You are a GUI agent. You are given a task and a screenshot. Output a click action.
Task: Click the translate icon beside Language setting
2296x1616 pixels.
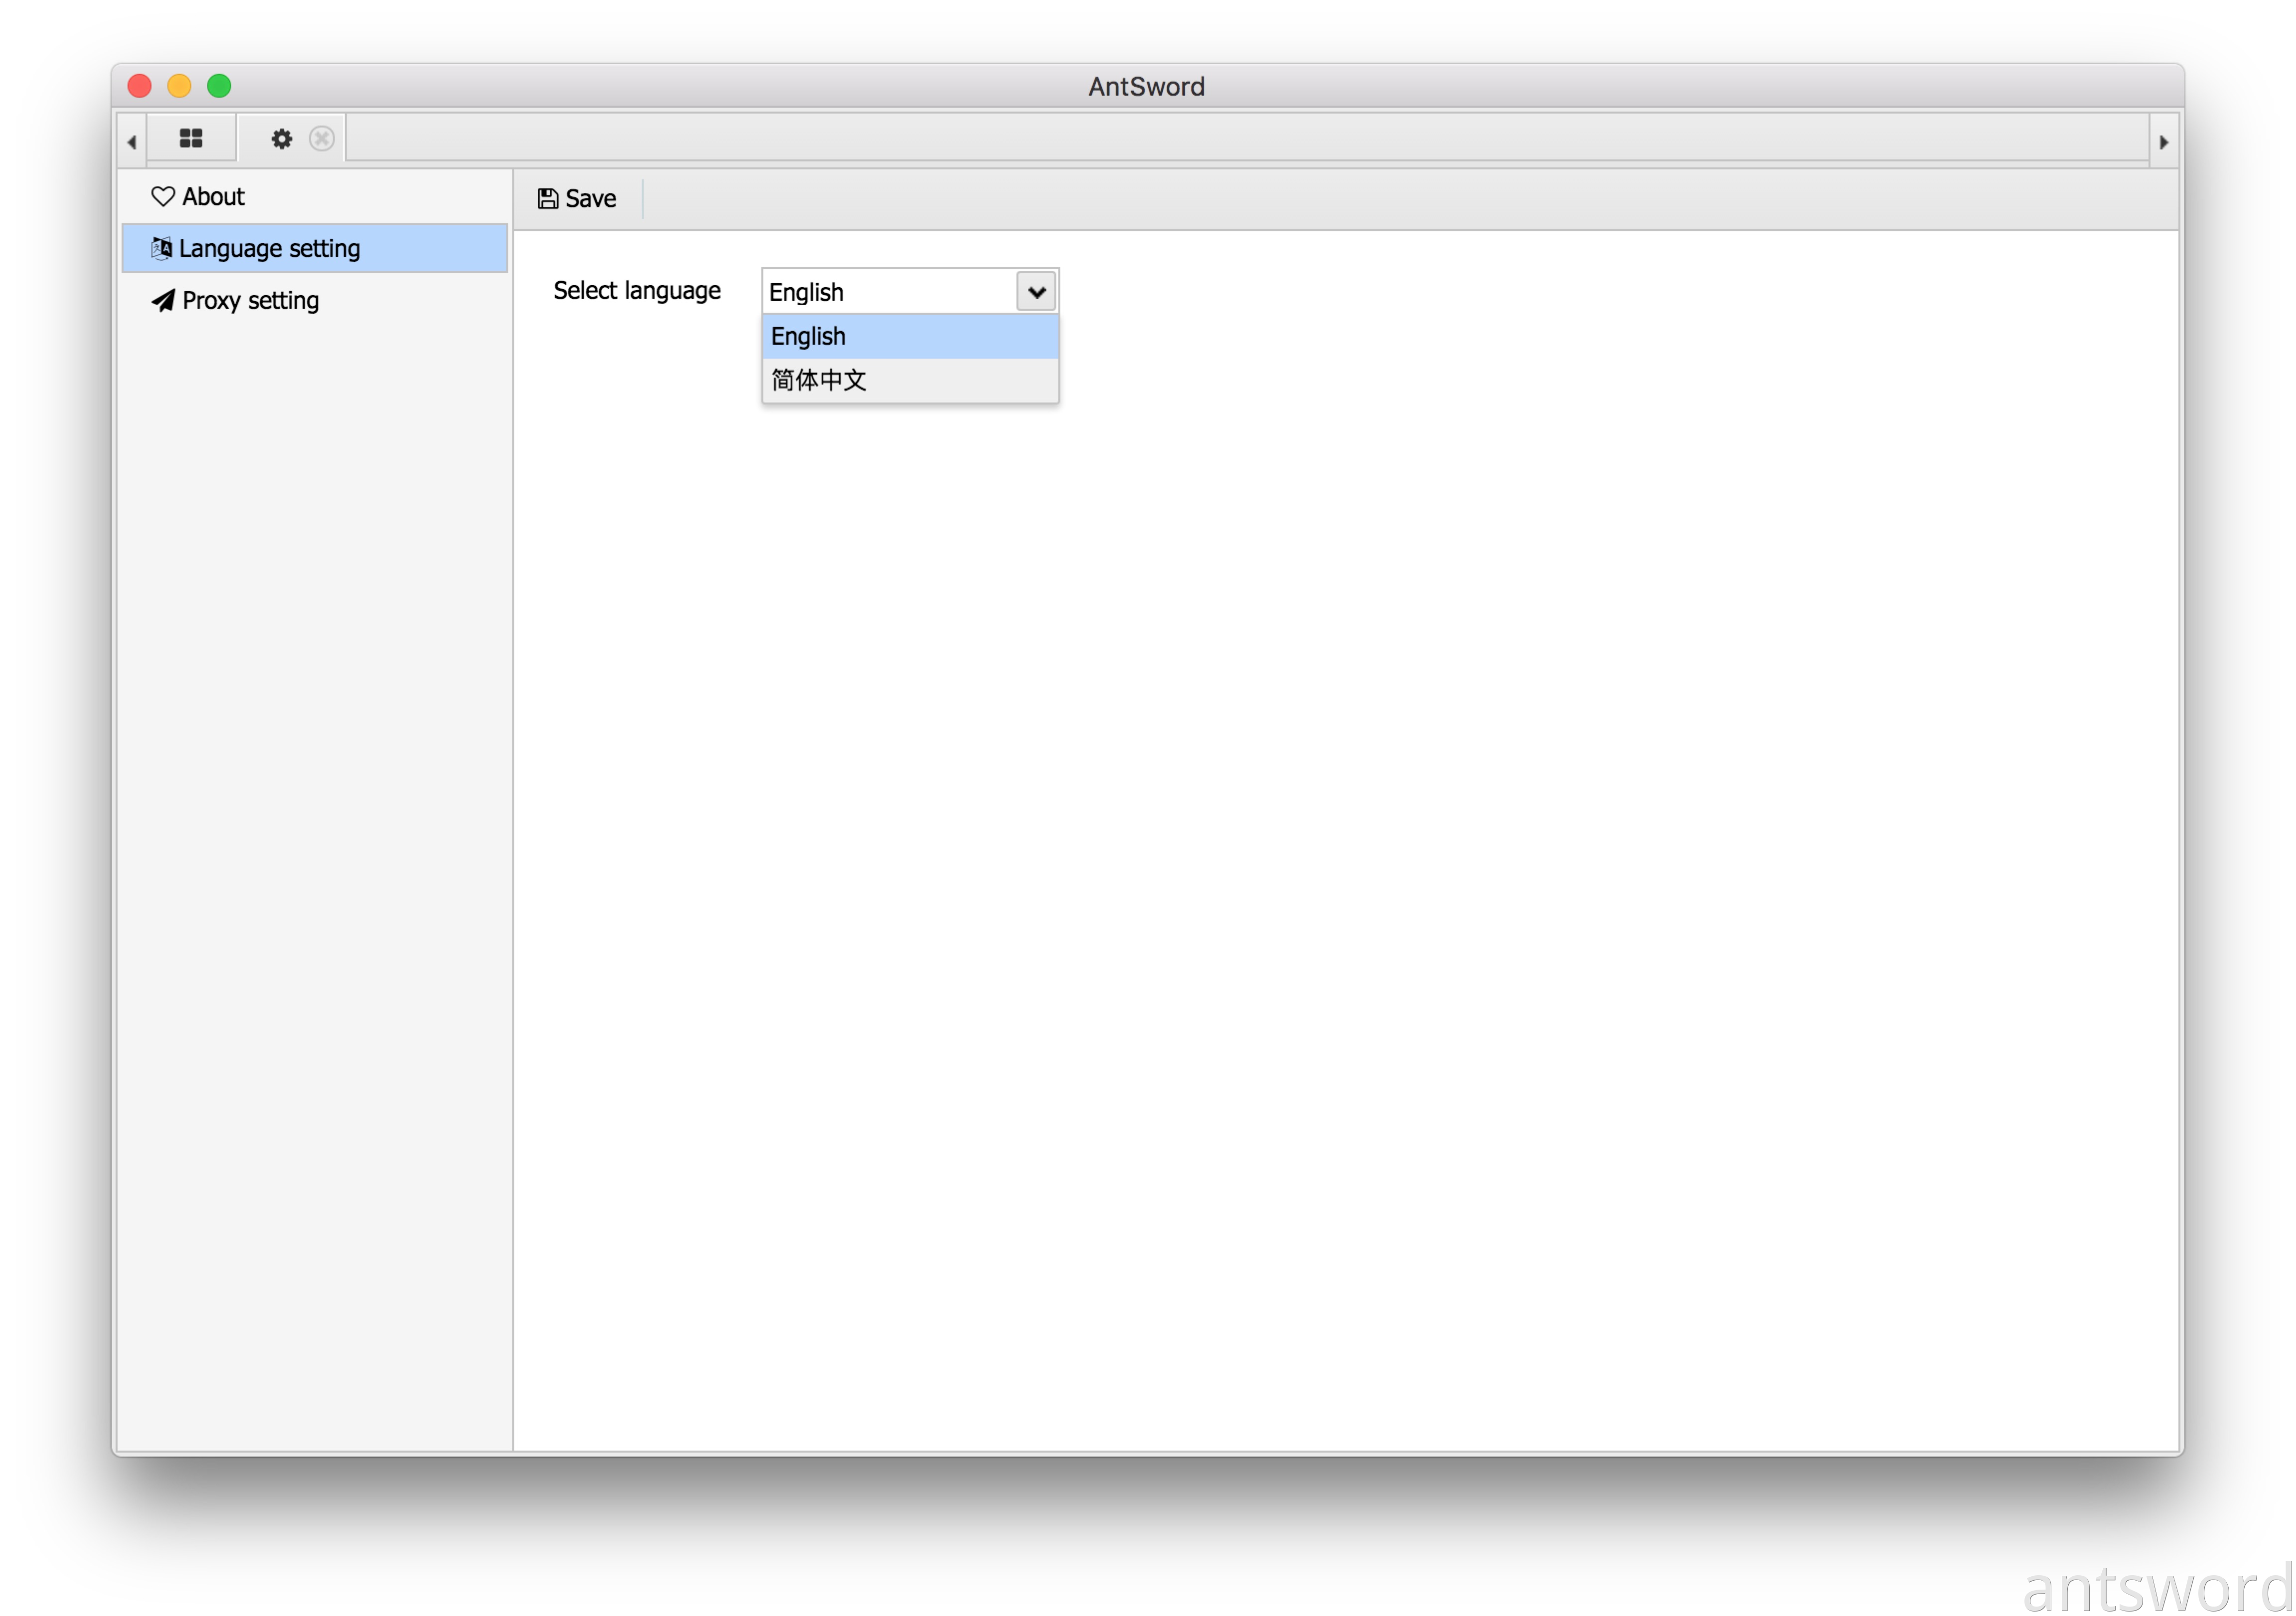[x=162, y=248]
